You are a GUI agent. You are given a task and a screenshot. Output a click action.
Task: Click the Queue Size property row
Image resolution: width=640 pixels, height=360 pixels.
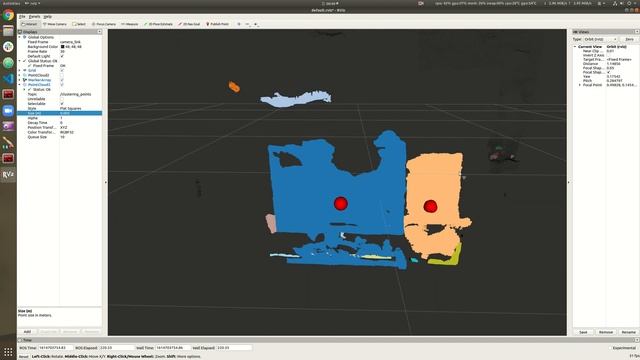point(60,137)
